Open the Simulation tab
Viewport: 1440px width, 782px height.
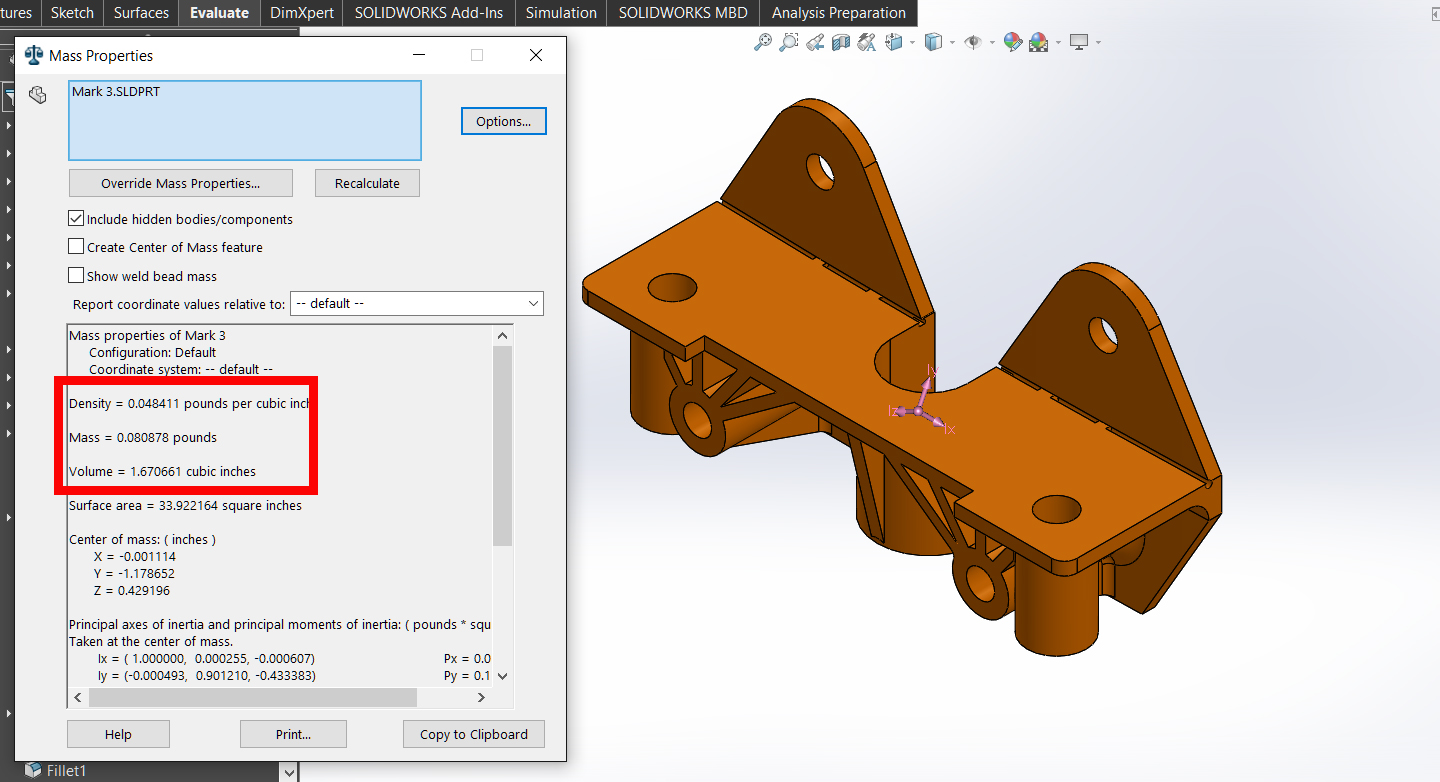pos(561,13)
